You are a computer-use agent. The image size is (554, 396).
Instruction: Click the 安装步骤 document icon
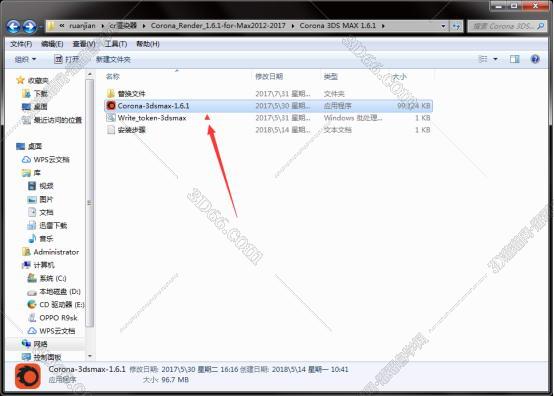[111, 130]
